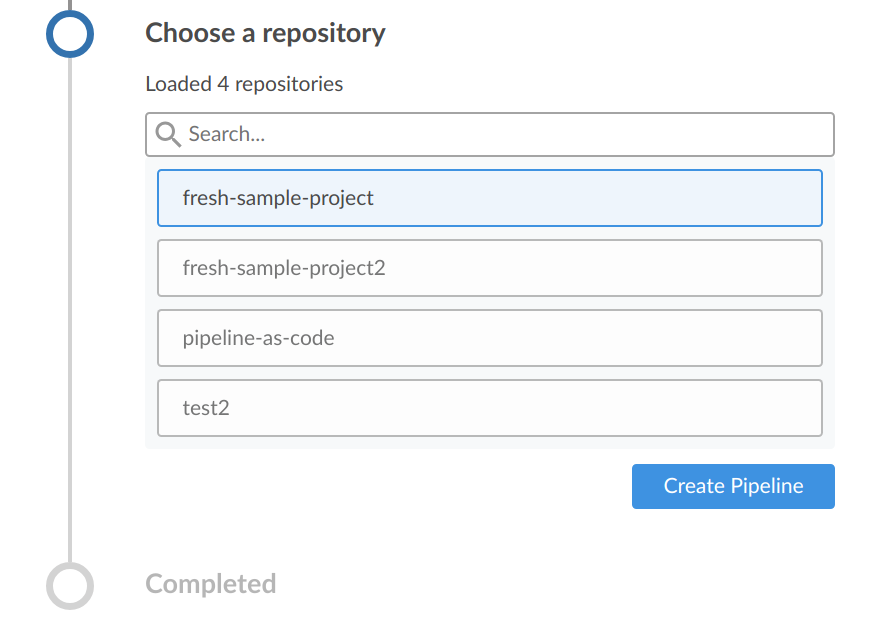Click the empty right side of the pipeline-as-code row
The height and width of the screenshot is (639, 886).
(x=700, y=338)
